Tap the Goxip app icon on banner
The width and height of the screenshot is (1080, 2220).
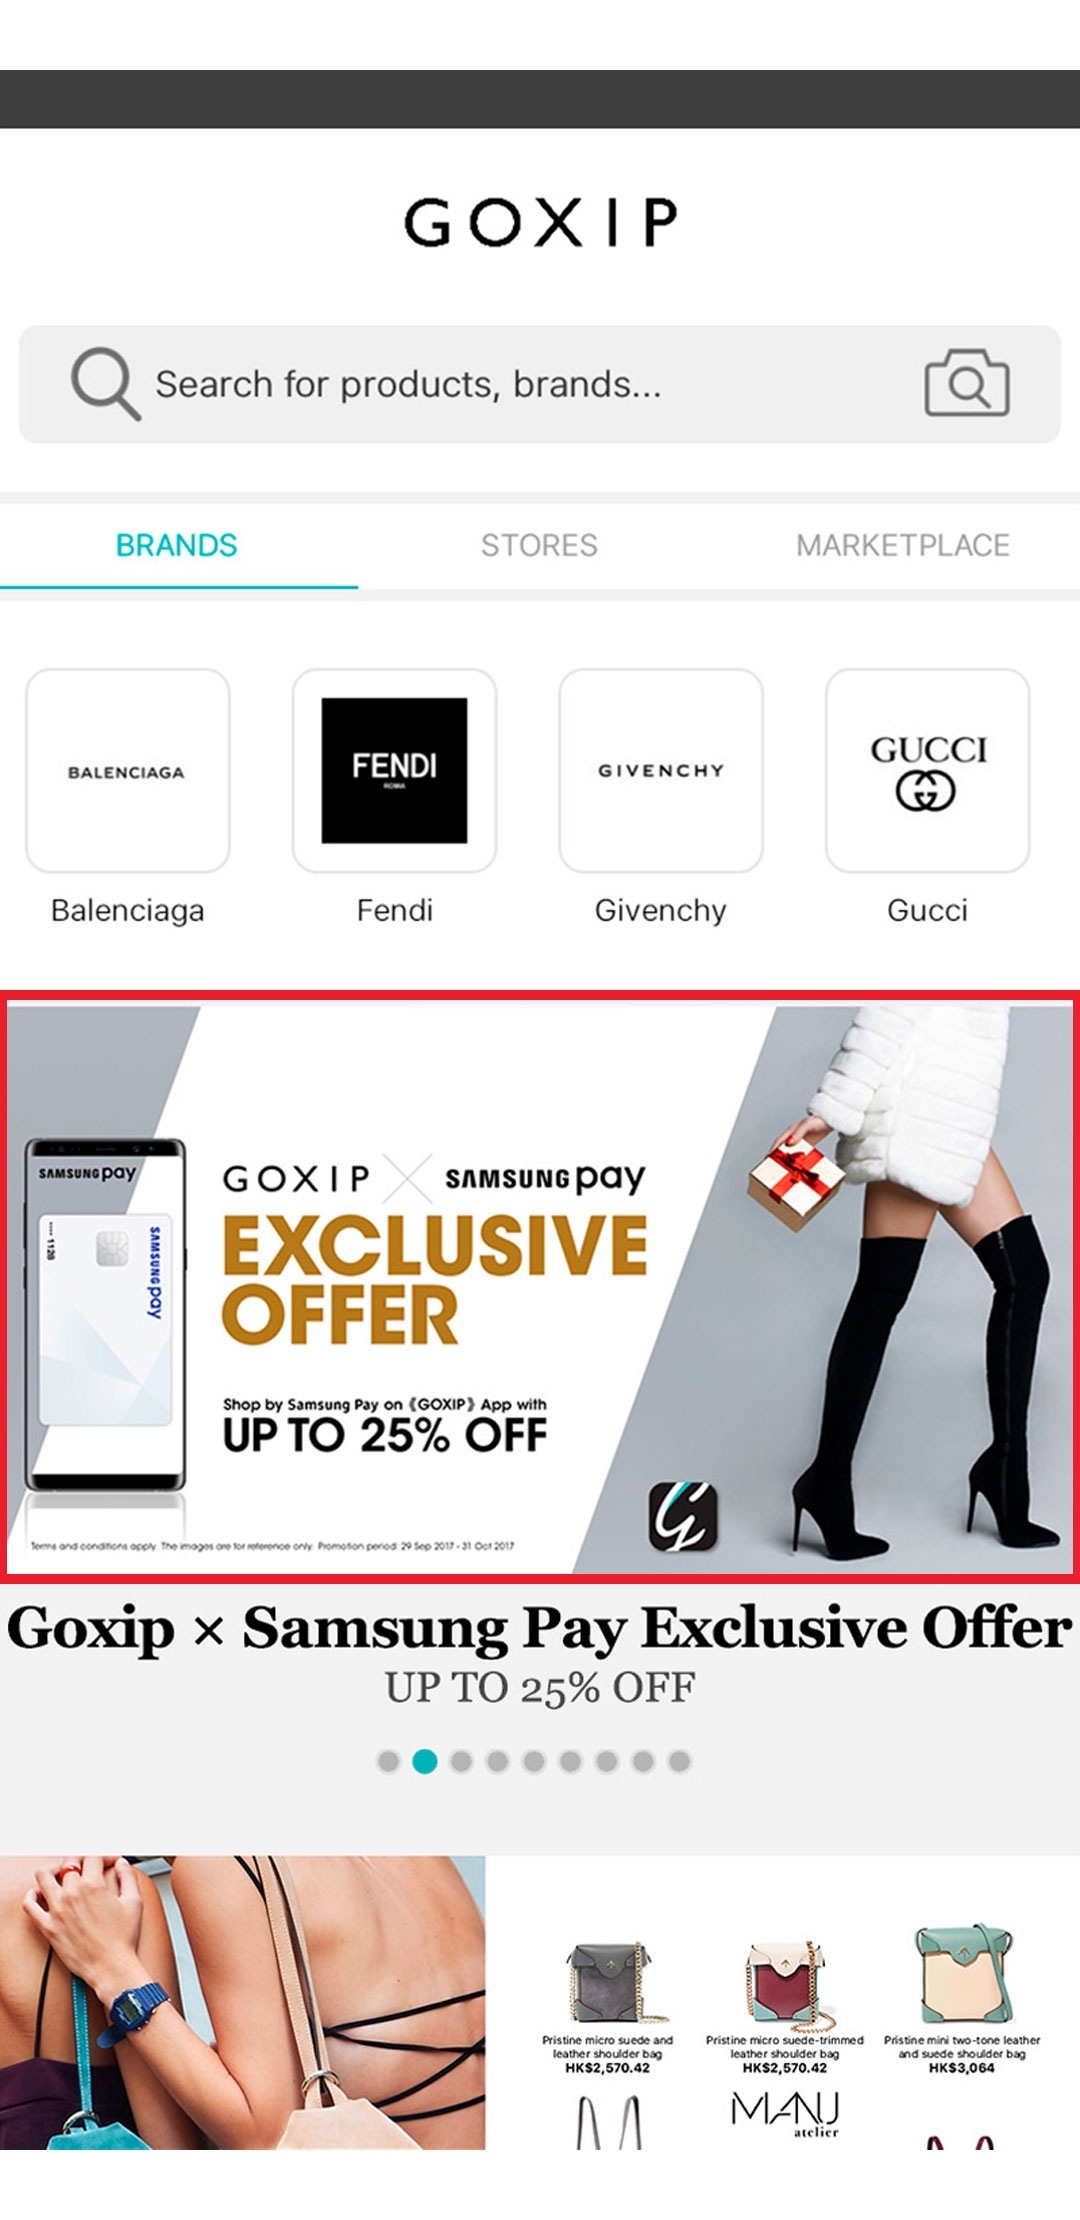683,1516
